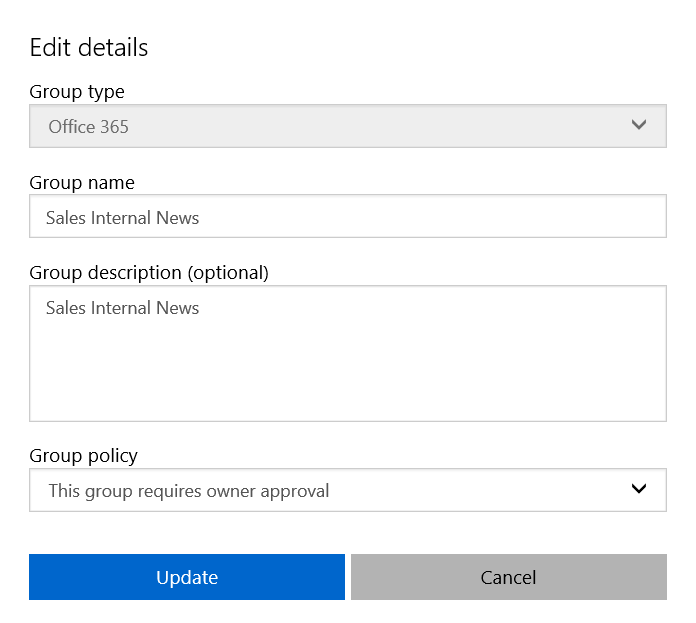Select 'This group requires owner approval' text
Screen dimensions: 696x623
pyautogui.click(x=189, y=491)
